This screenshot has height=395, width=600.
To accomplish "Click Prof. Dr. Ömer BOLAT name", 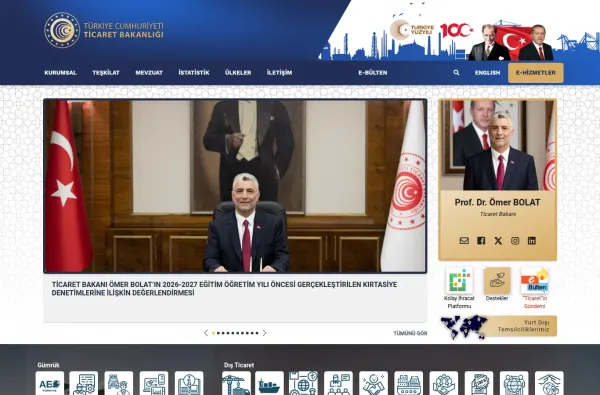I will pyautogui.click(x=497, y=202).
